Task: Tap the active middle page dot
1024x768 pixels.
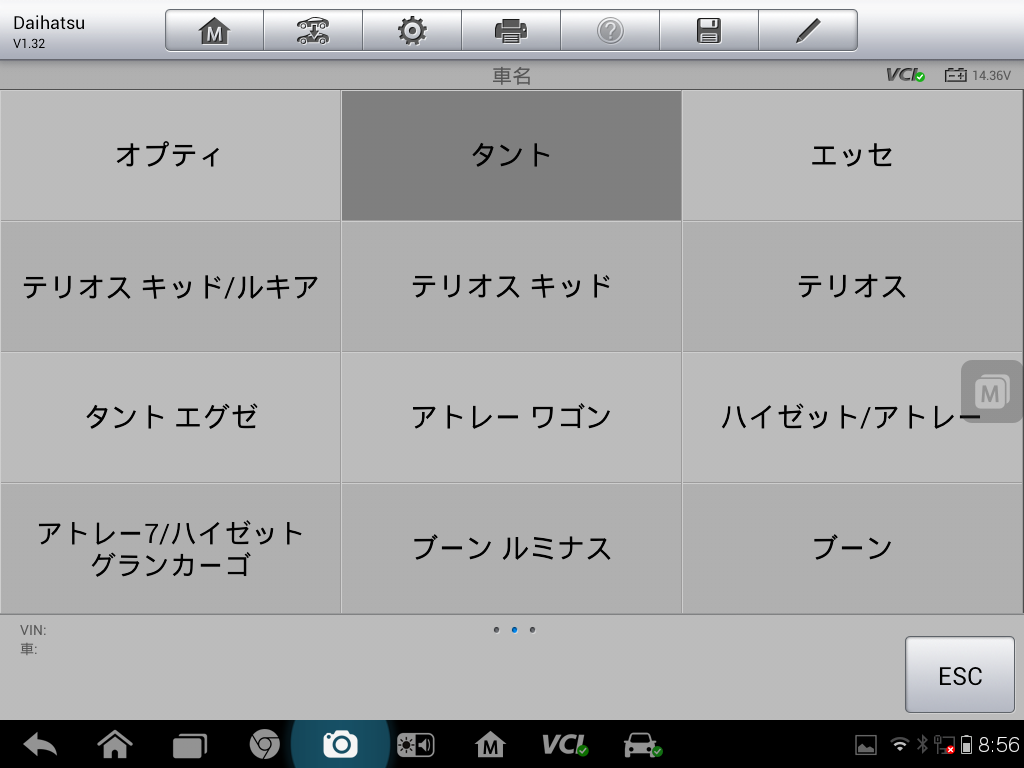Action: pyautogui.click(x=515, y=630)
